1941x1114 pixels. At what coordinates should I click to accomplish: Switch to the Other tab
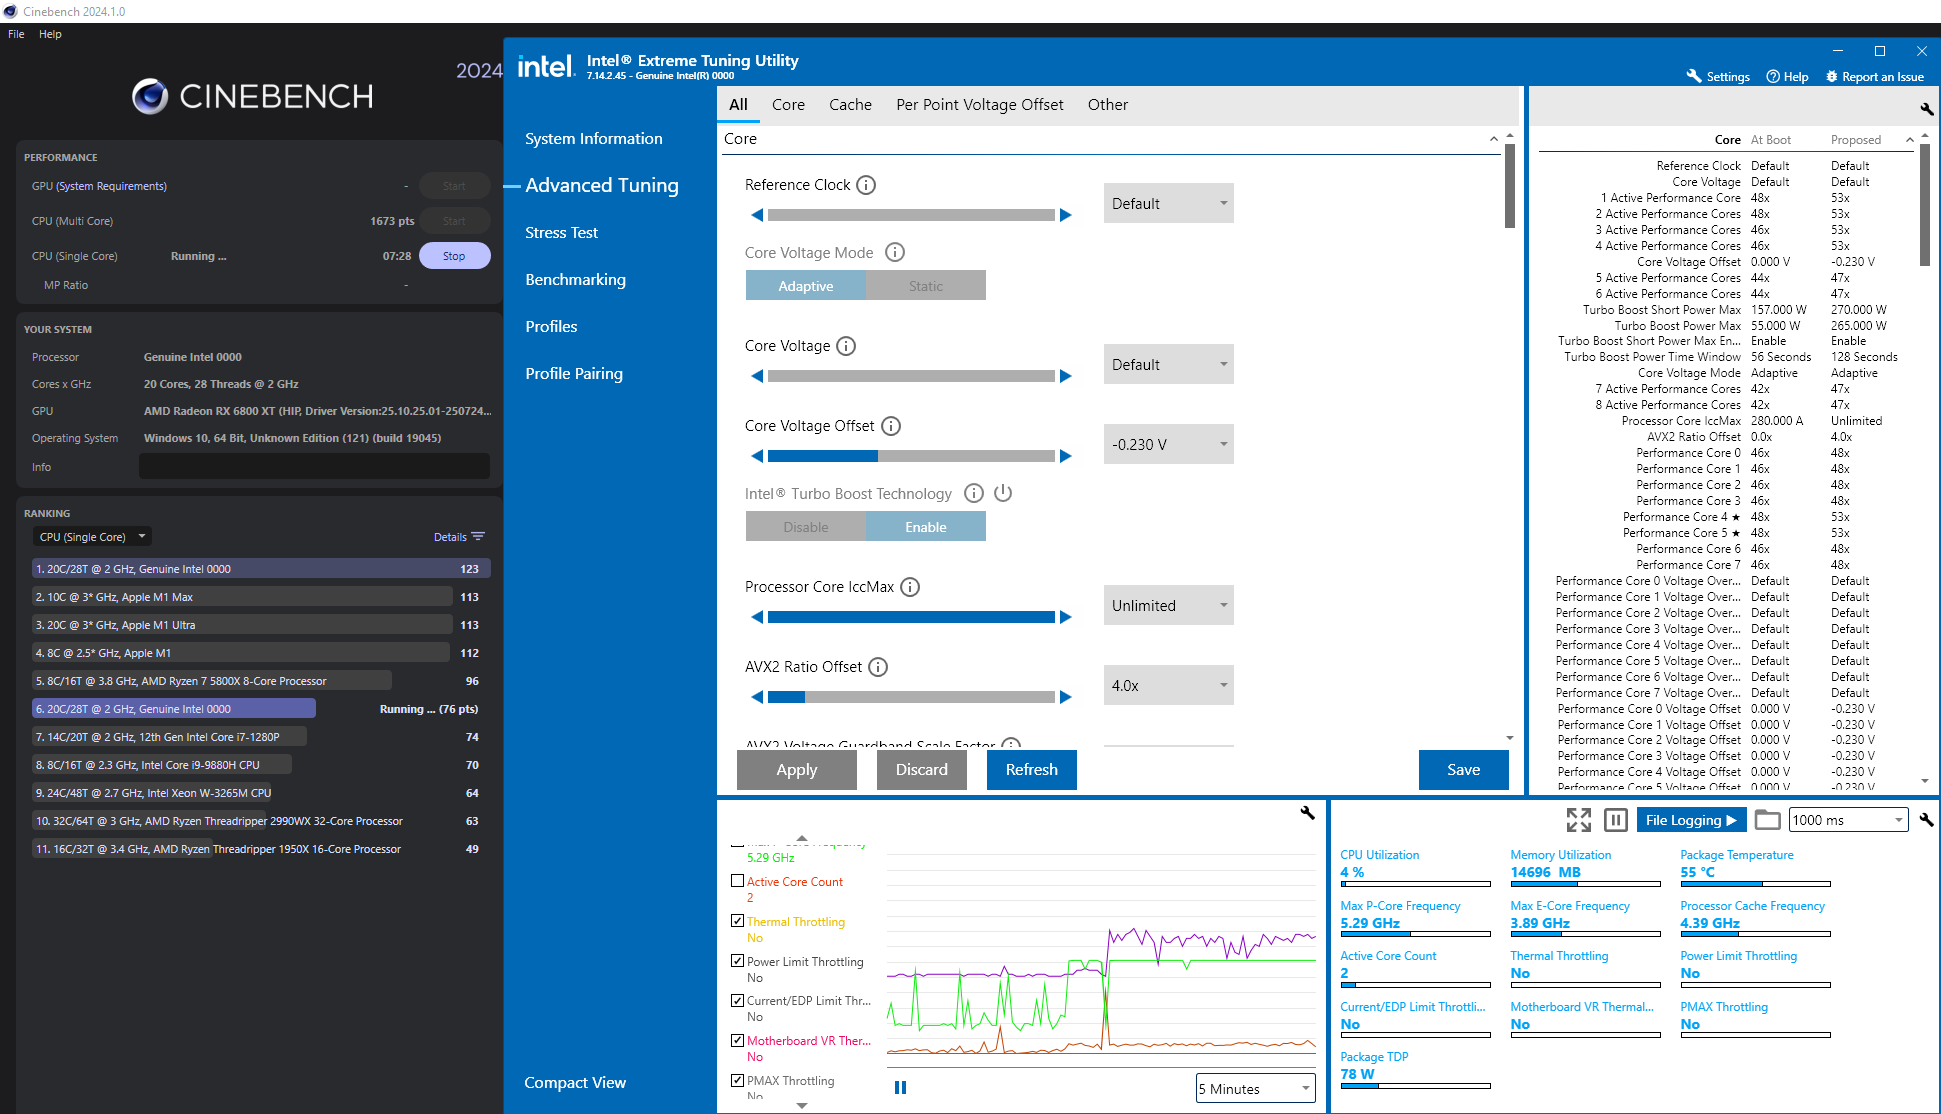1108,105
